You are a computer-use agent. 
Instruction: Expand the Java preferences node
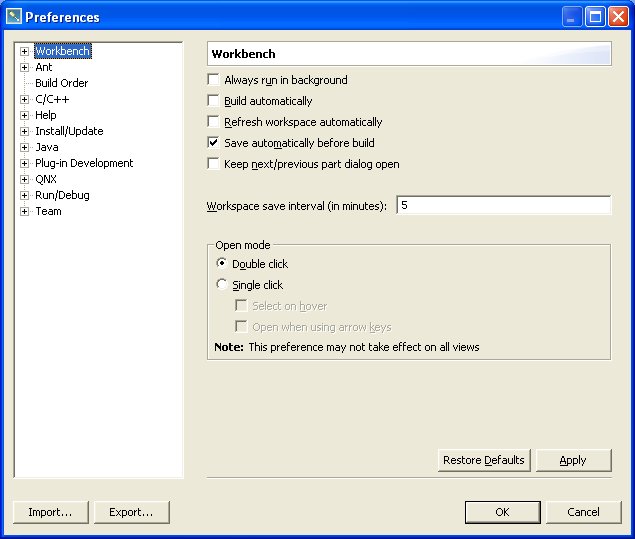pos(24,147)
